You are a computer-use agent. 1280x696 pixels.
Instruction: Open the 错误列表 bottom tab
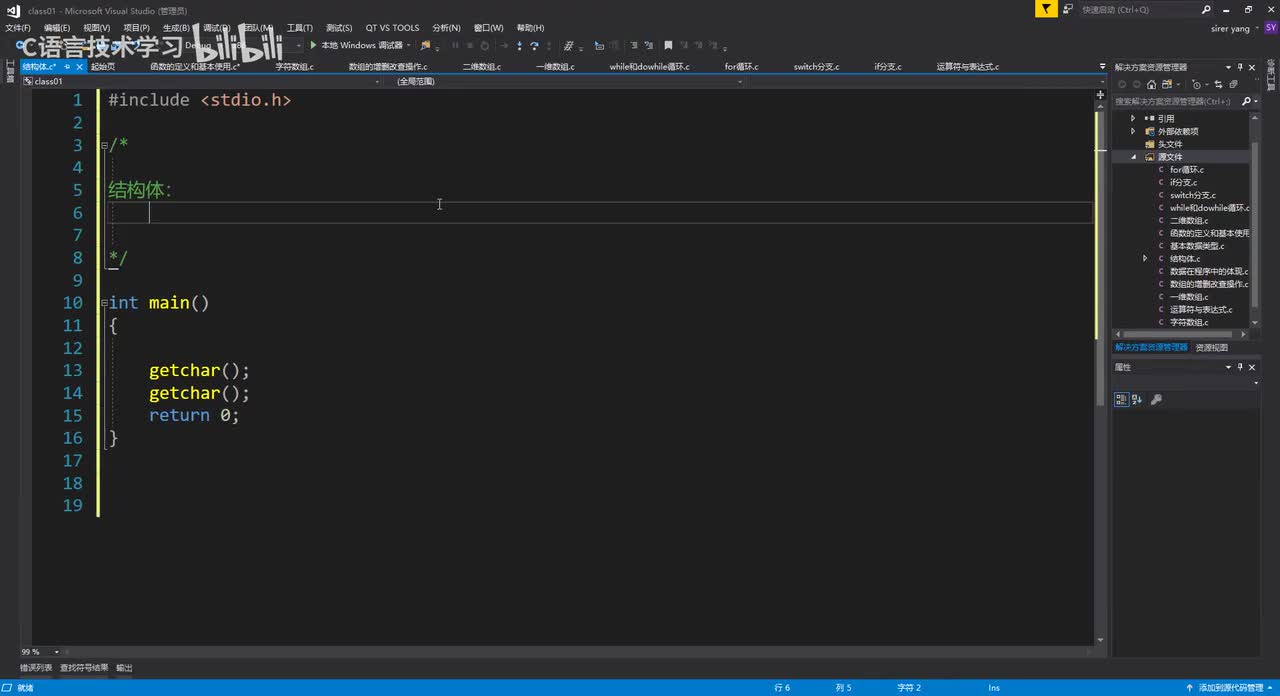point(36,667)
